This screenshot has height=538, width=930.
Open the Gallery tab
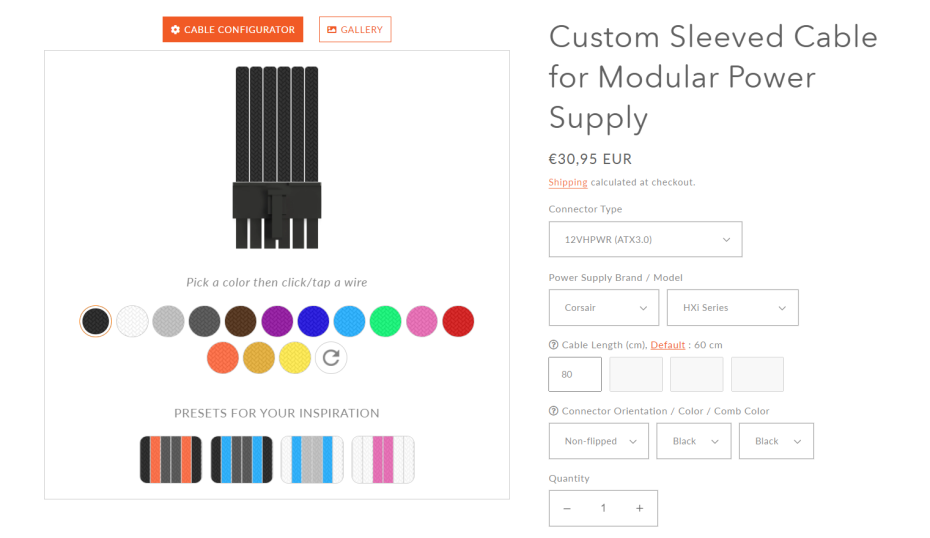tap(355, 30)
